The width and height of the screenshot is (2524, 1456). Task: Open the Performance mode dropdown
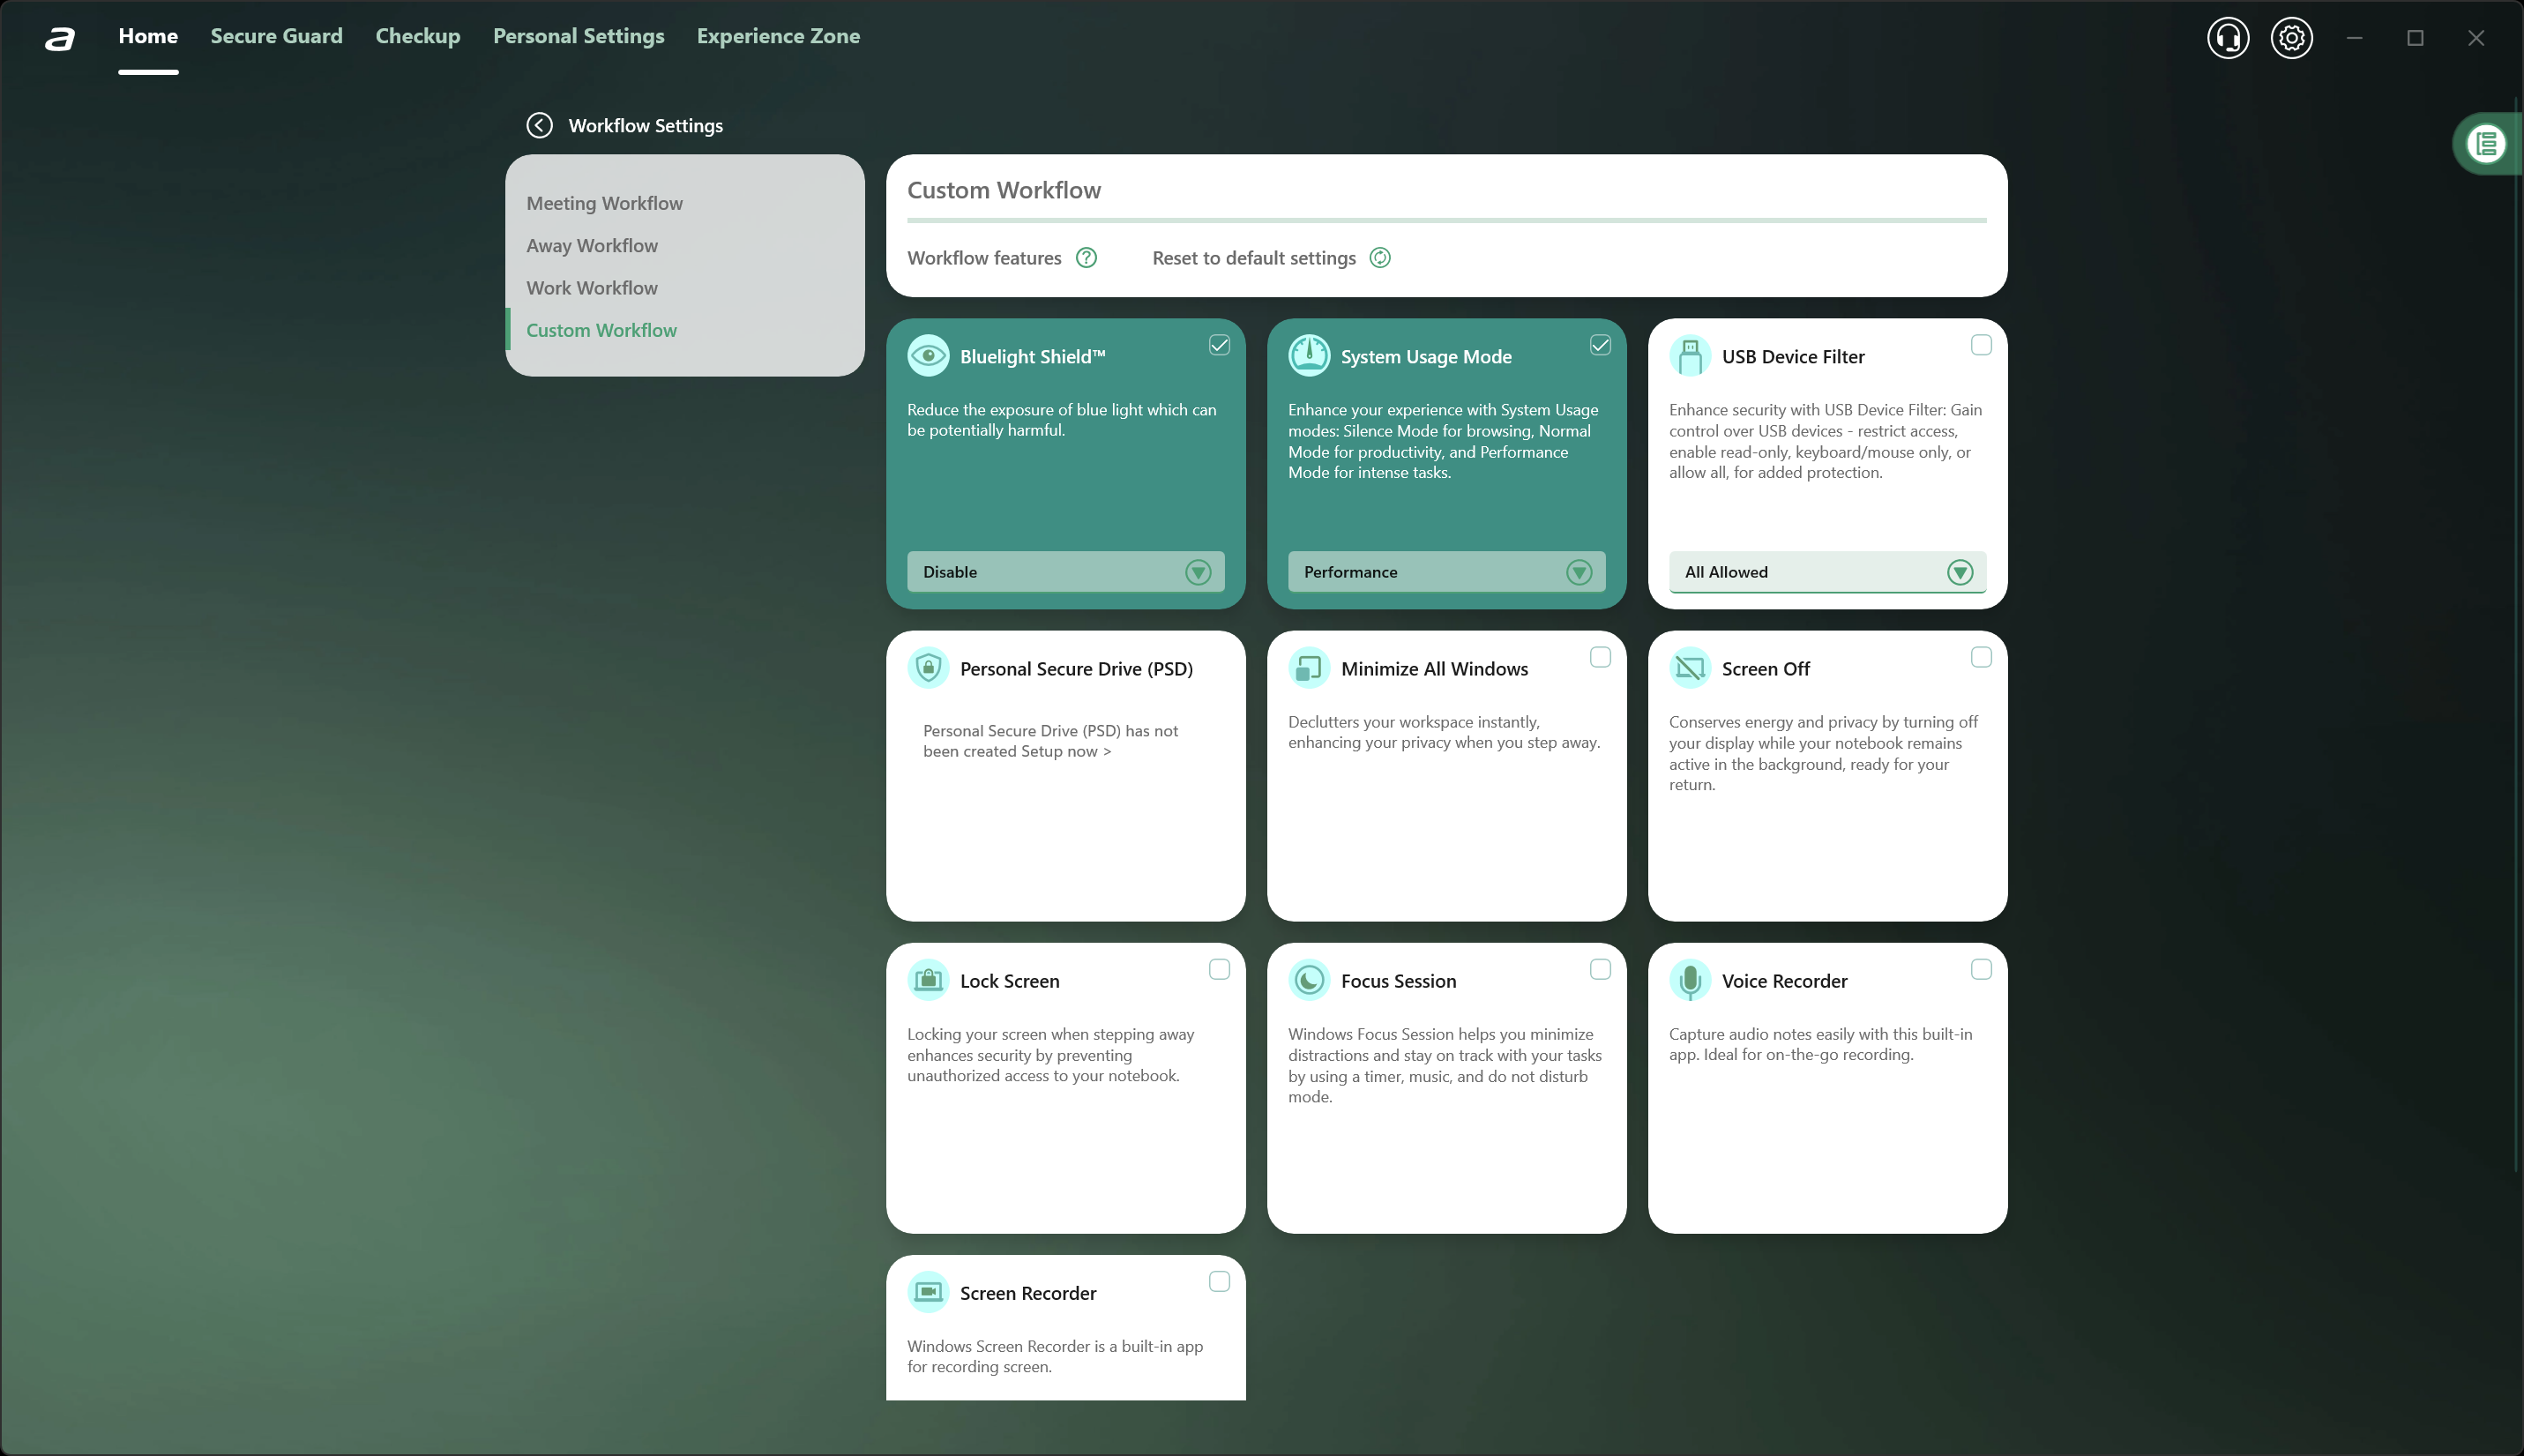click(1578, 572)
